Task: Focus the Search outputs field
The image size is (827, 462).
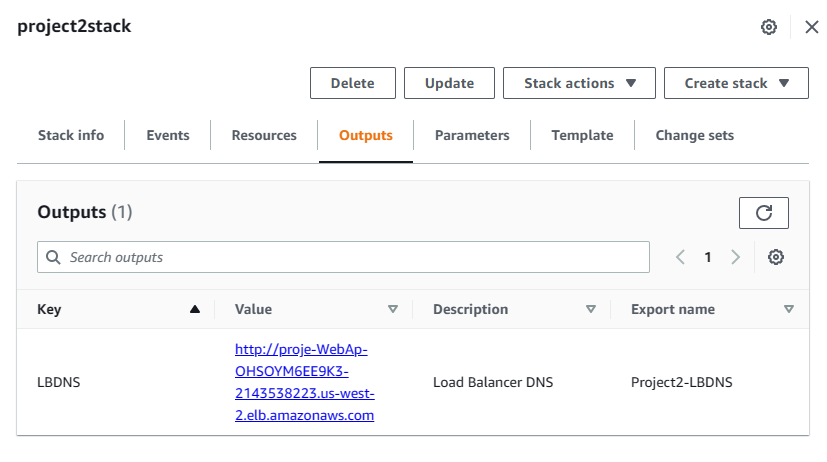Action: click(343, 257)
